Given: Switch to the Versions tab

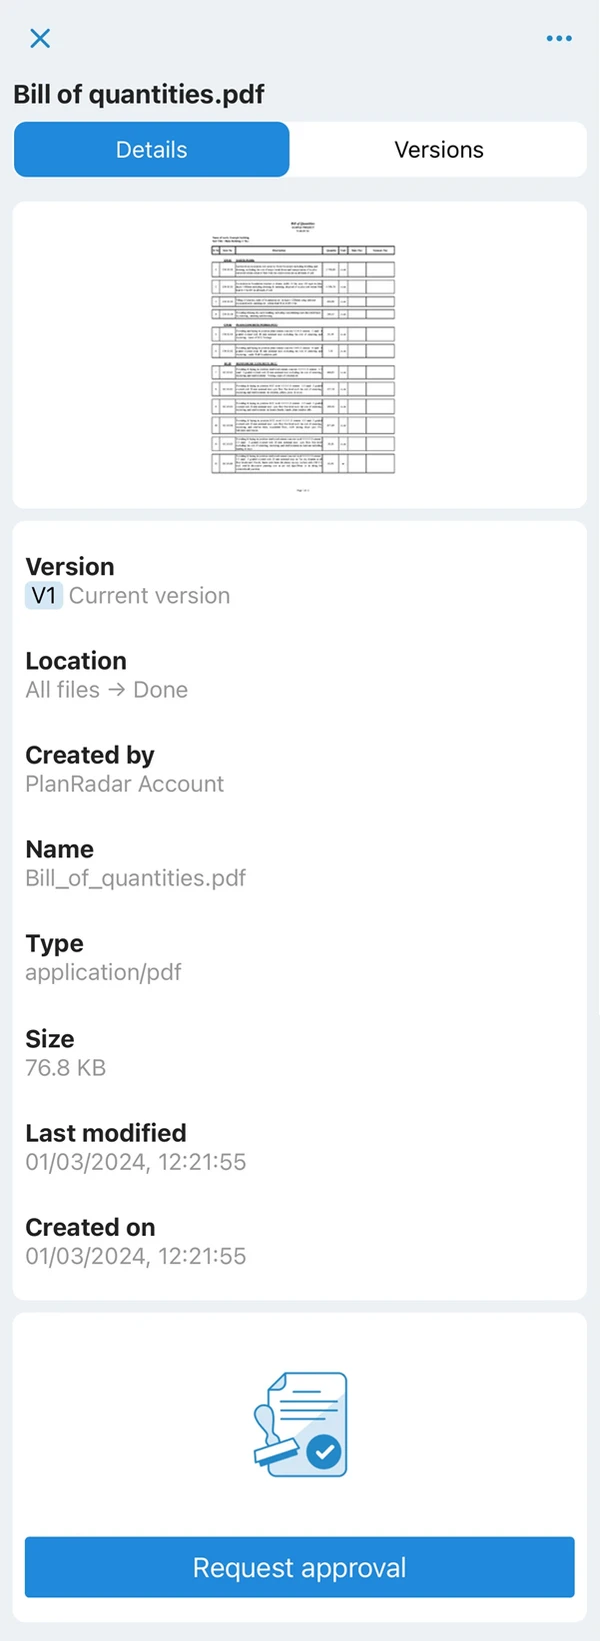Looking at the screenshot, I should pyautogui.click(x=438, y=150).
